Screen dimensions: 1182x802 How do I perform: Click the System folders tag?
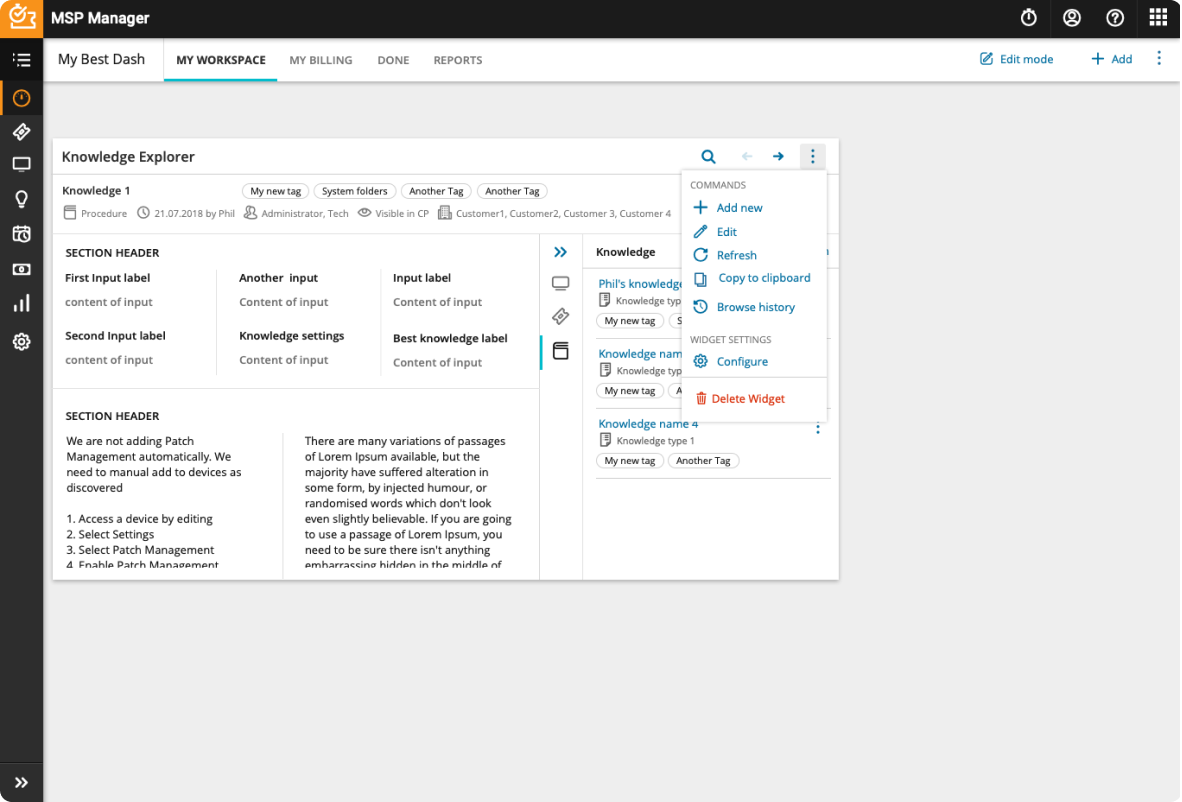354,191
